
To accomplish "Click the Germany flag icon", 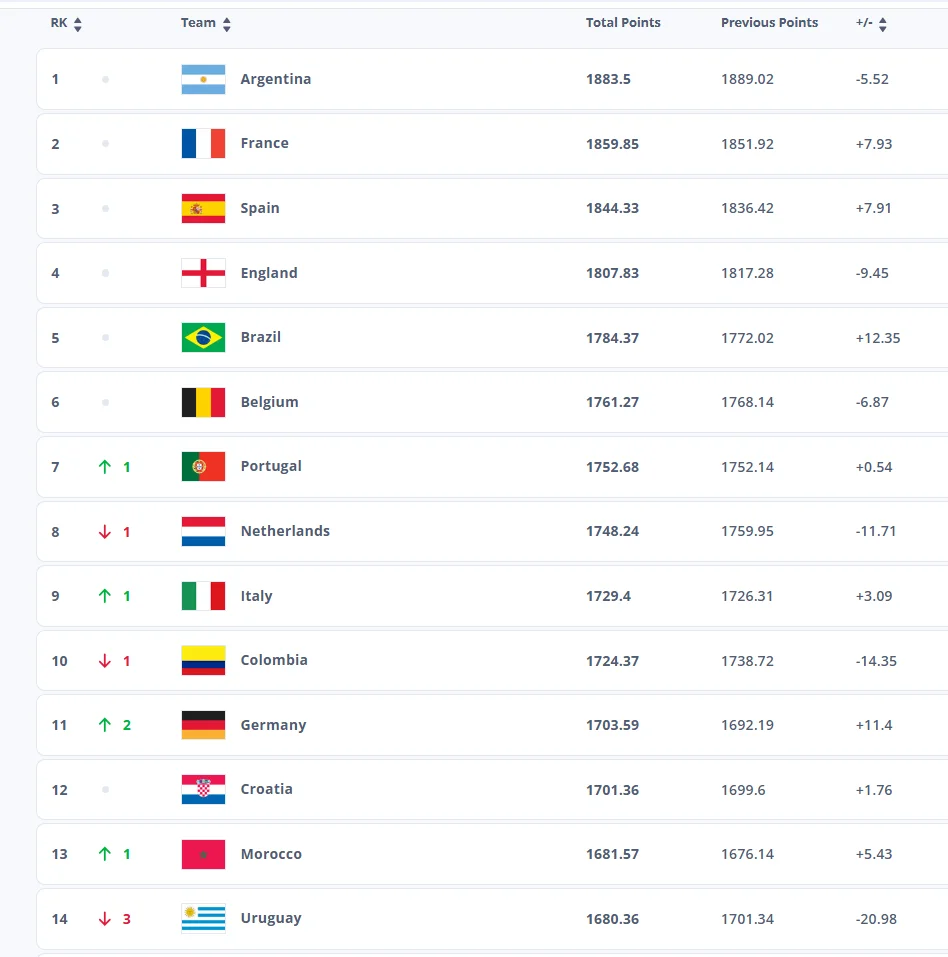I will click(203, 725).
